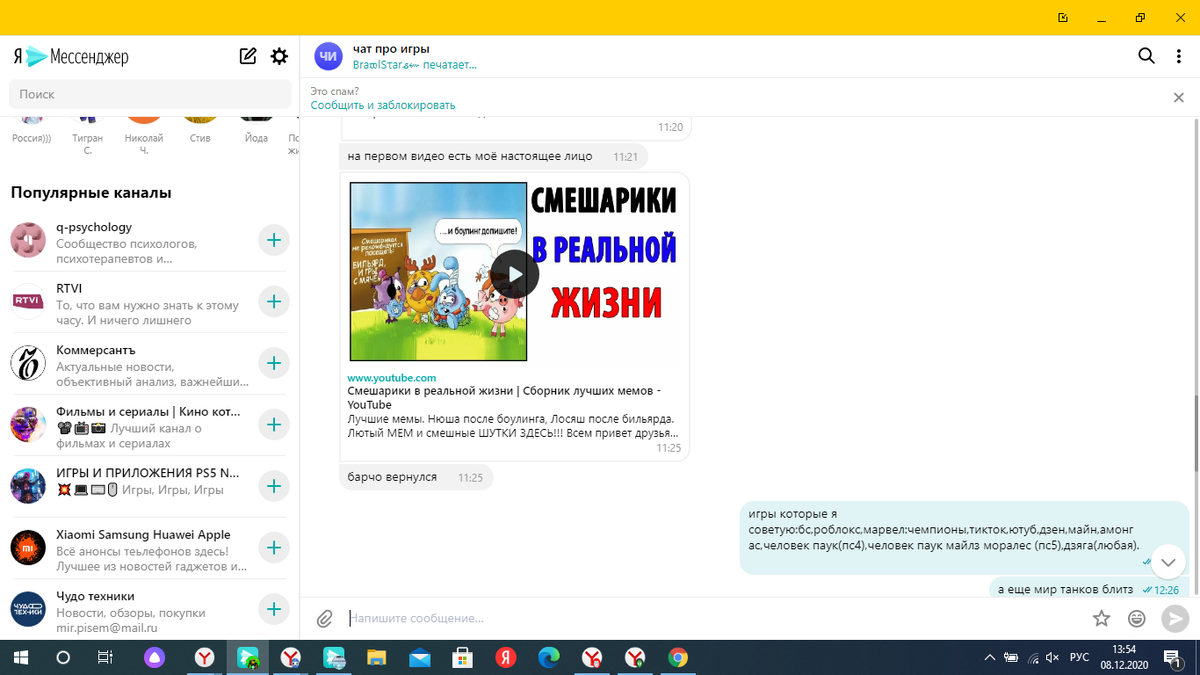Expand hidden icons in the system tray
This screenshot has width=1200, height=675.
pos(989,658)
